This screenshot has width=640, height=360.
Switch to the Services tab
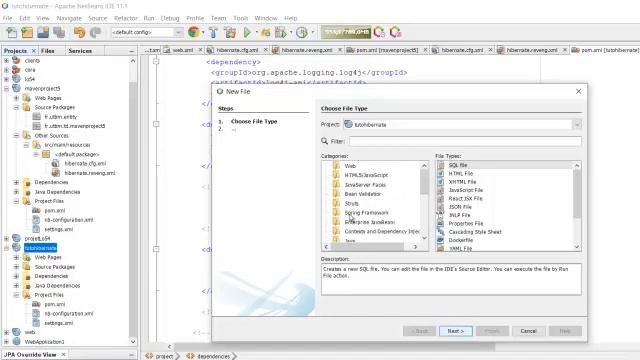tap(80, 51)
